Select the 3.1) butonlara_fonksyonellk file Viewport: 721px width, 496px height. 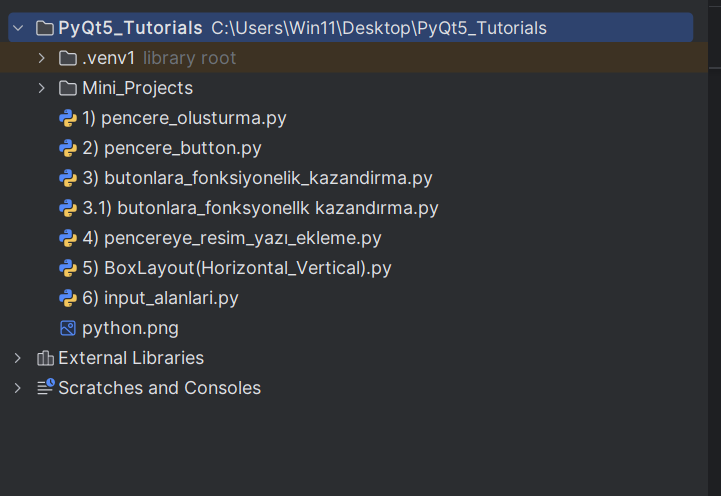pos(260,208)
